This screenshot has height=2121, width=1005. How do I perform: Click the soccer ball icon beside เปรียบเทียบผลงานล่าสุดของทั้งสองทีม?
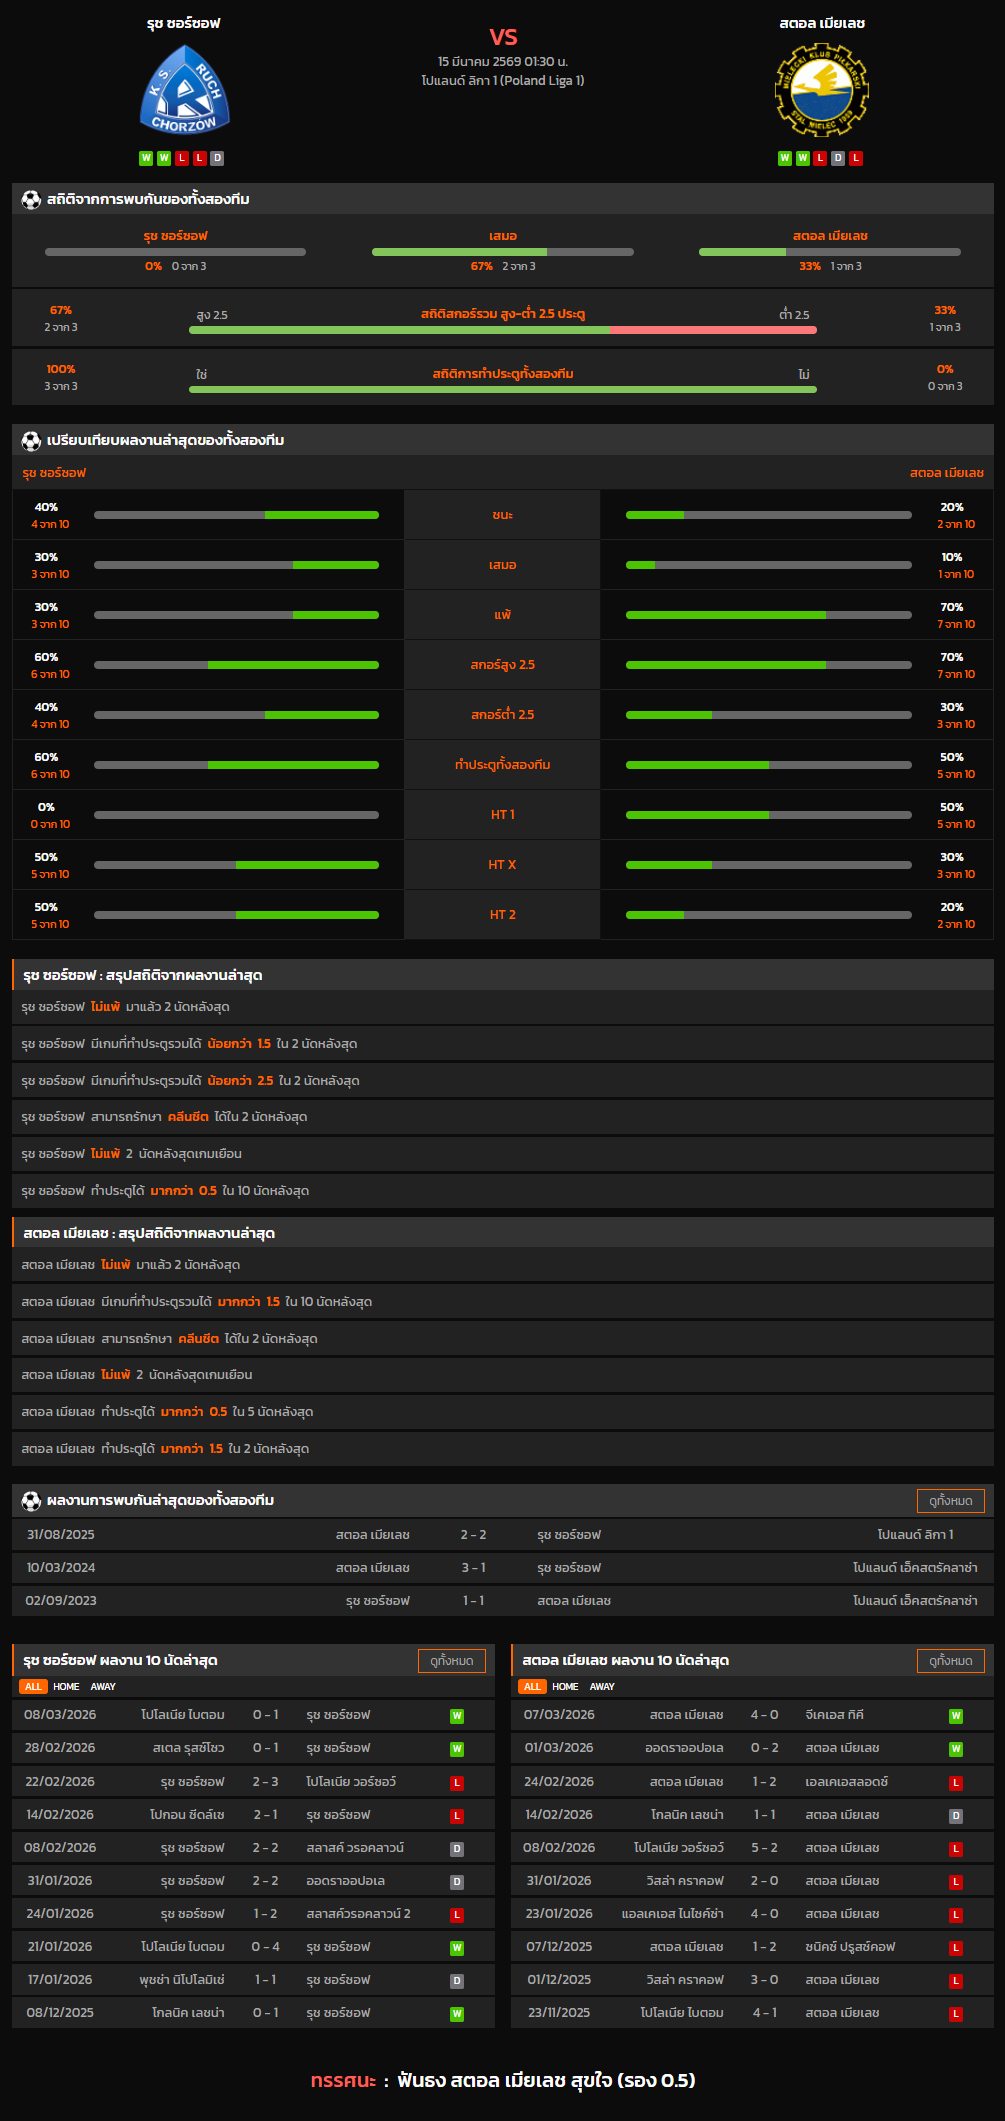click(31, 440)
